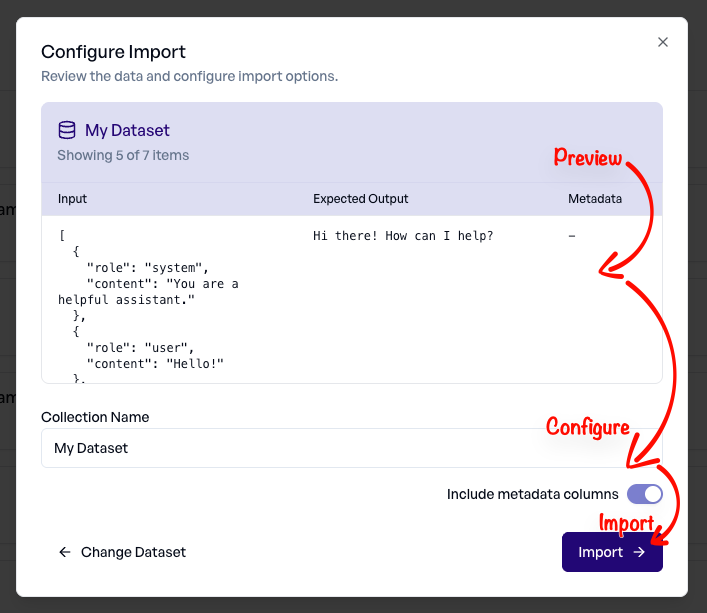Click the left arrow icon beside Change Dataset
707x613 pixels.
click(x=65, y=552)
